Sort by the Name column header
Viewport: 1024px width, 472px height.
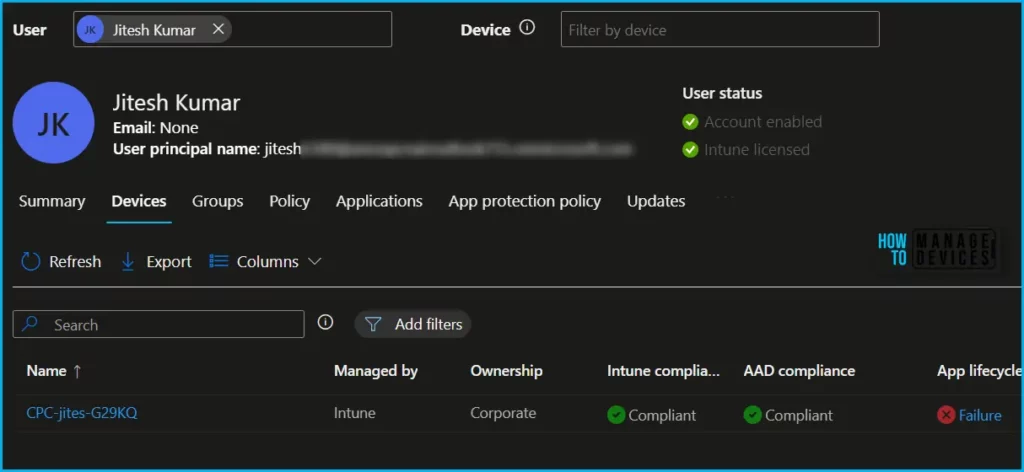coord(54,371)
